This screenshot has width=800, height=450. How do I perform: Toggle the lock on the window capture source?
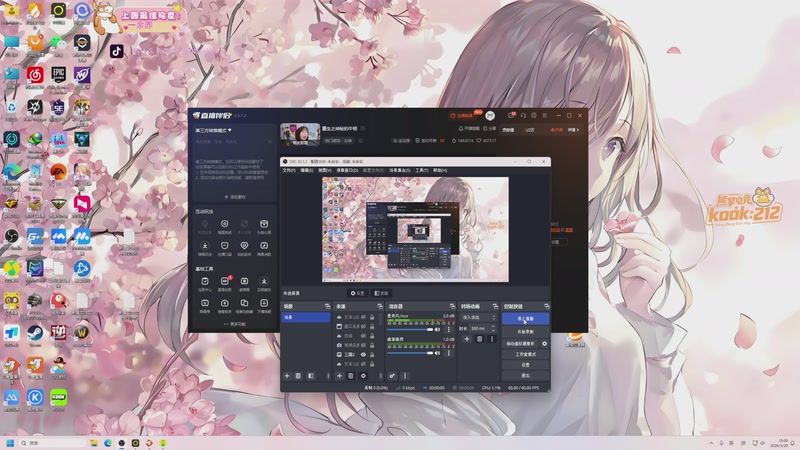coord(372,326)
